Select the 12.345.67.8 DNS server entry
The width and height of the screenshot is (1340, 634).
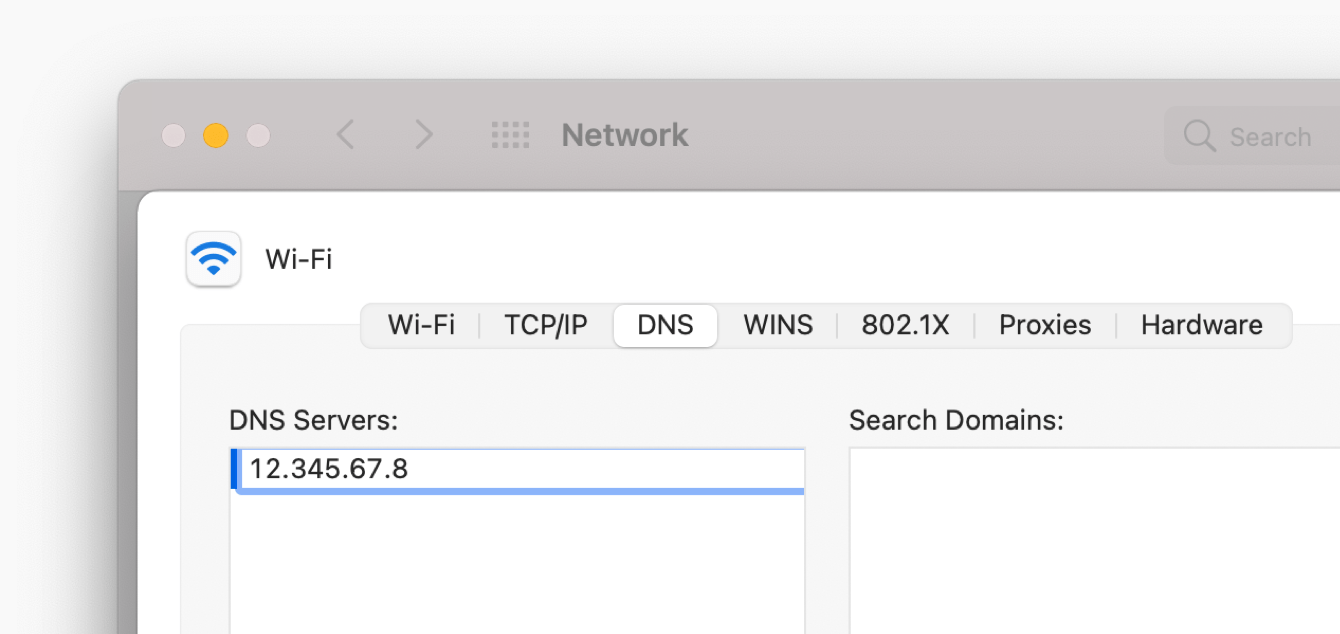point(329,468)
